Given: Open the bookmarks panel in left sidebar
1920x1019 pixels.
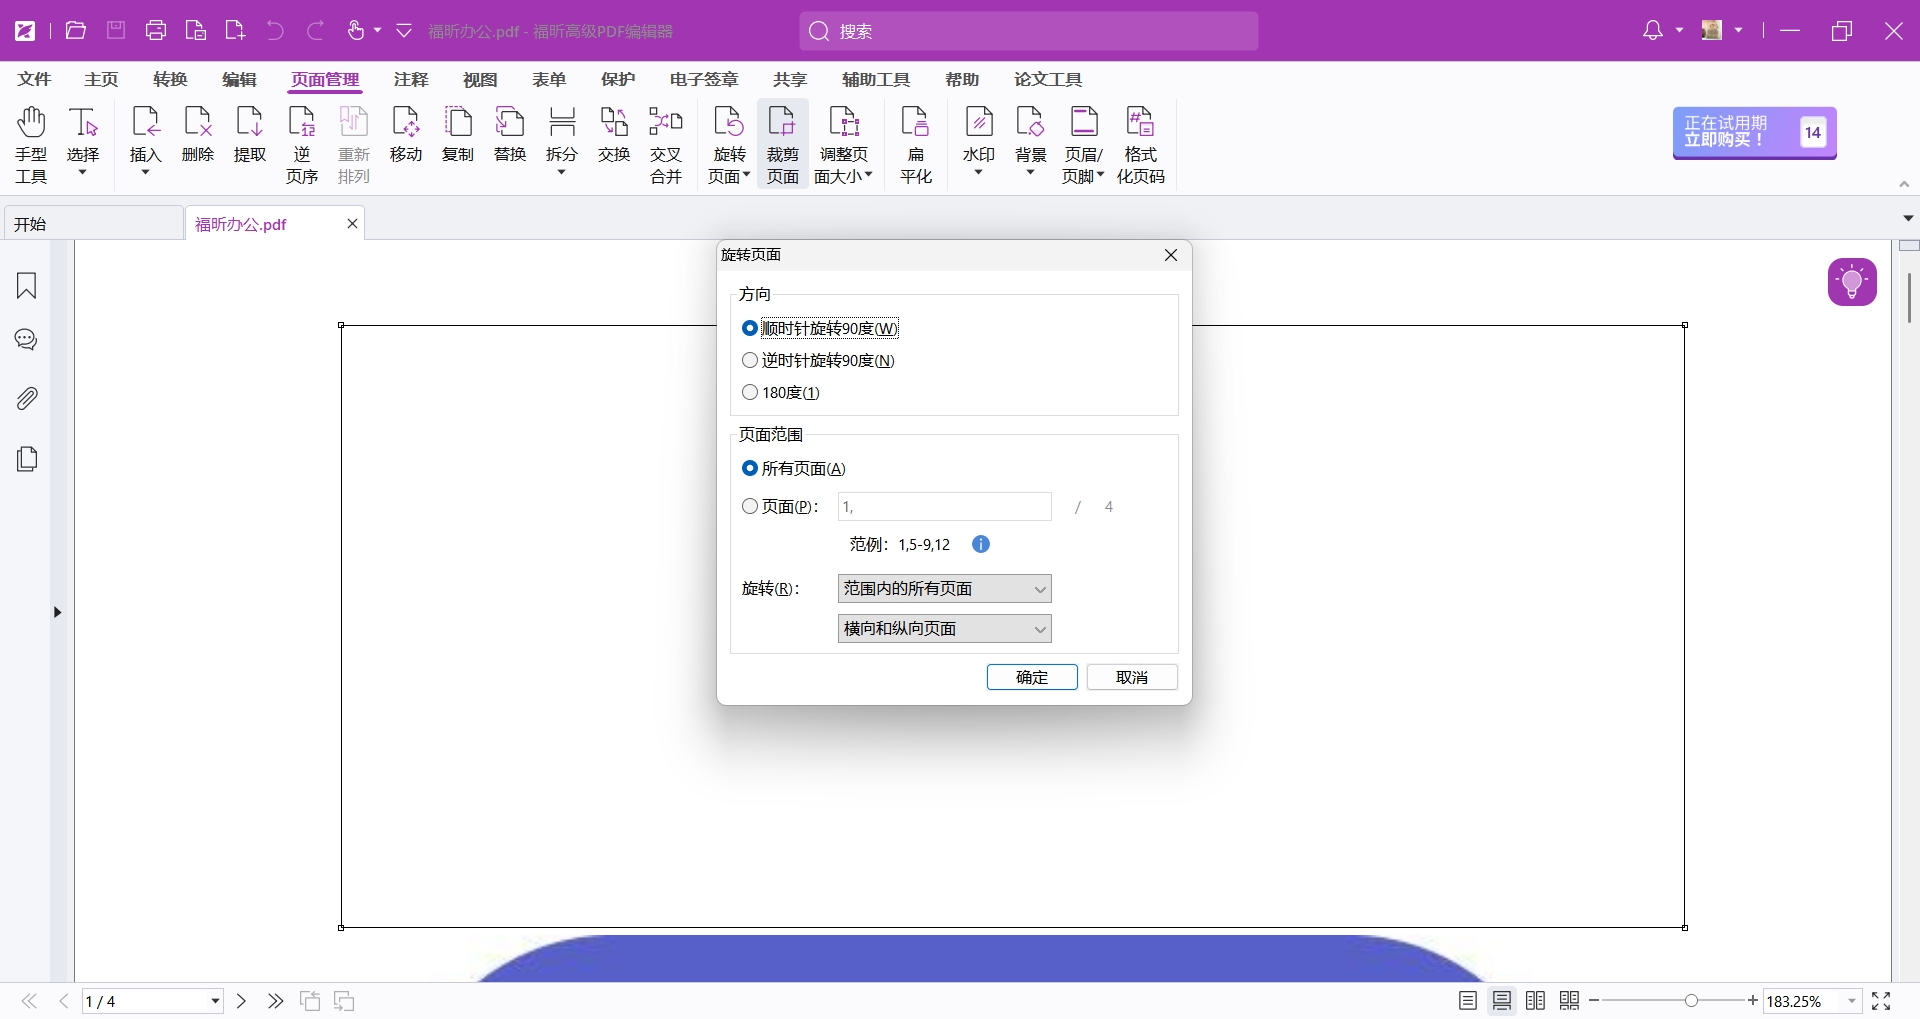Looking at the screenshot, I should (27, 286).
